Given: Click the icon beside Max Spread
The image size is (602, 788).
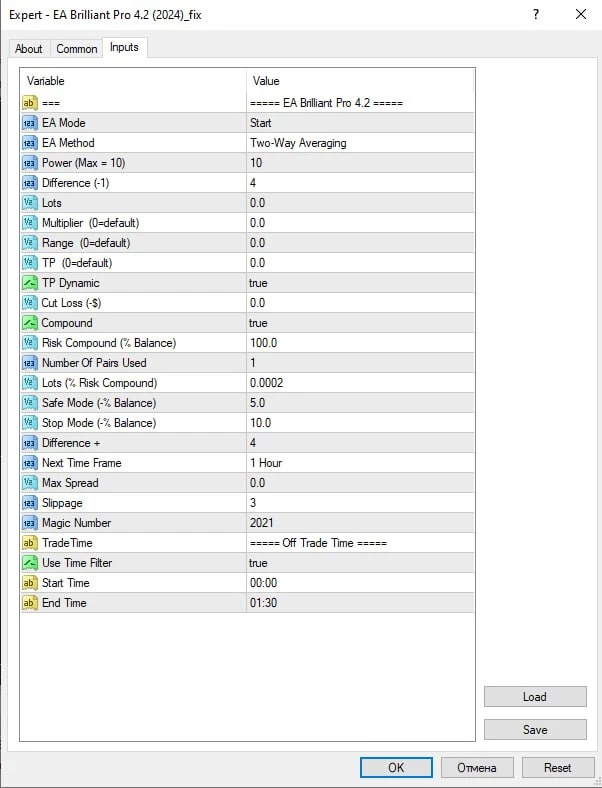Looking at the screenshot, I should pos(30,483).
